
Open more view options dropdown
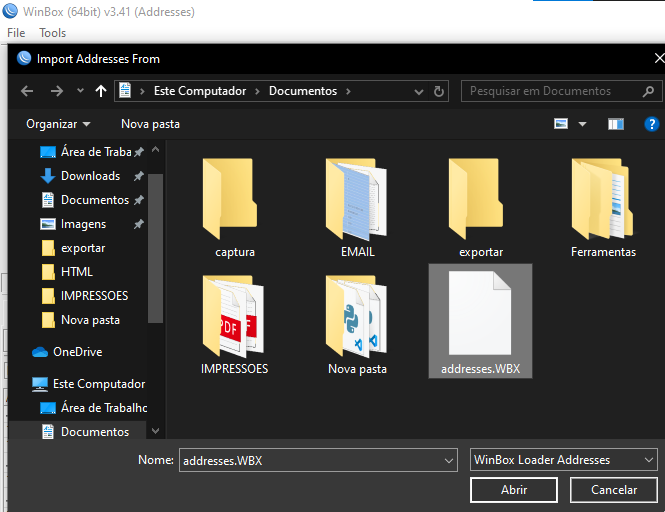pos(582,124)
